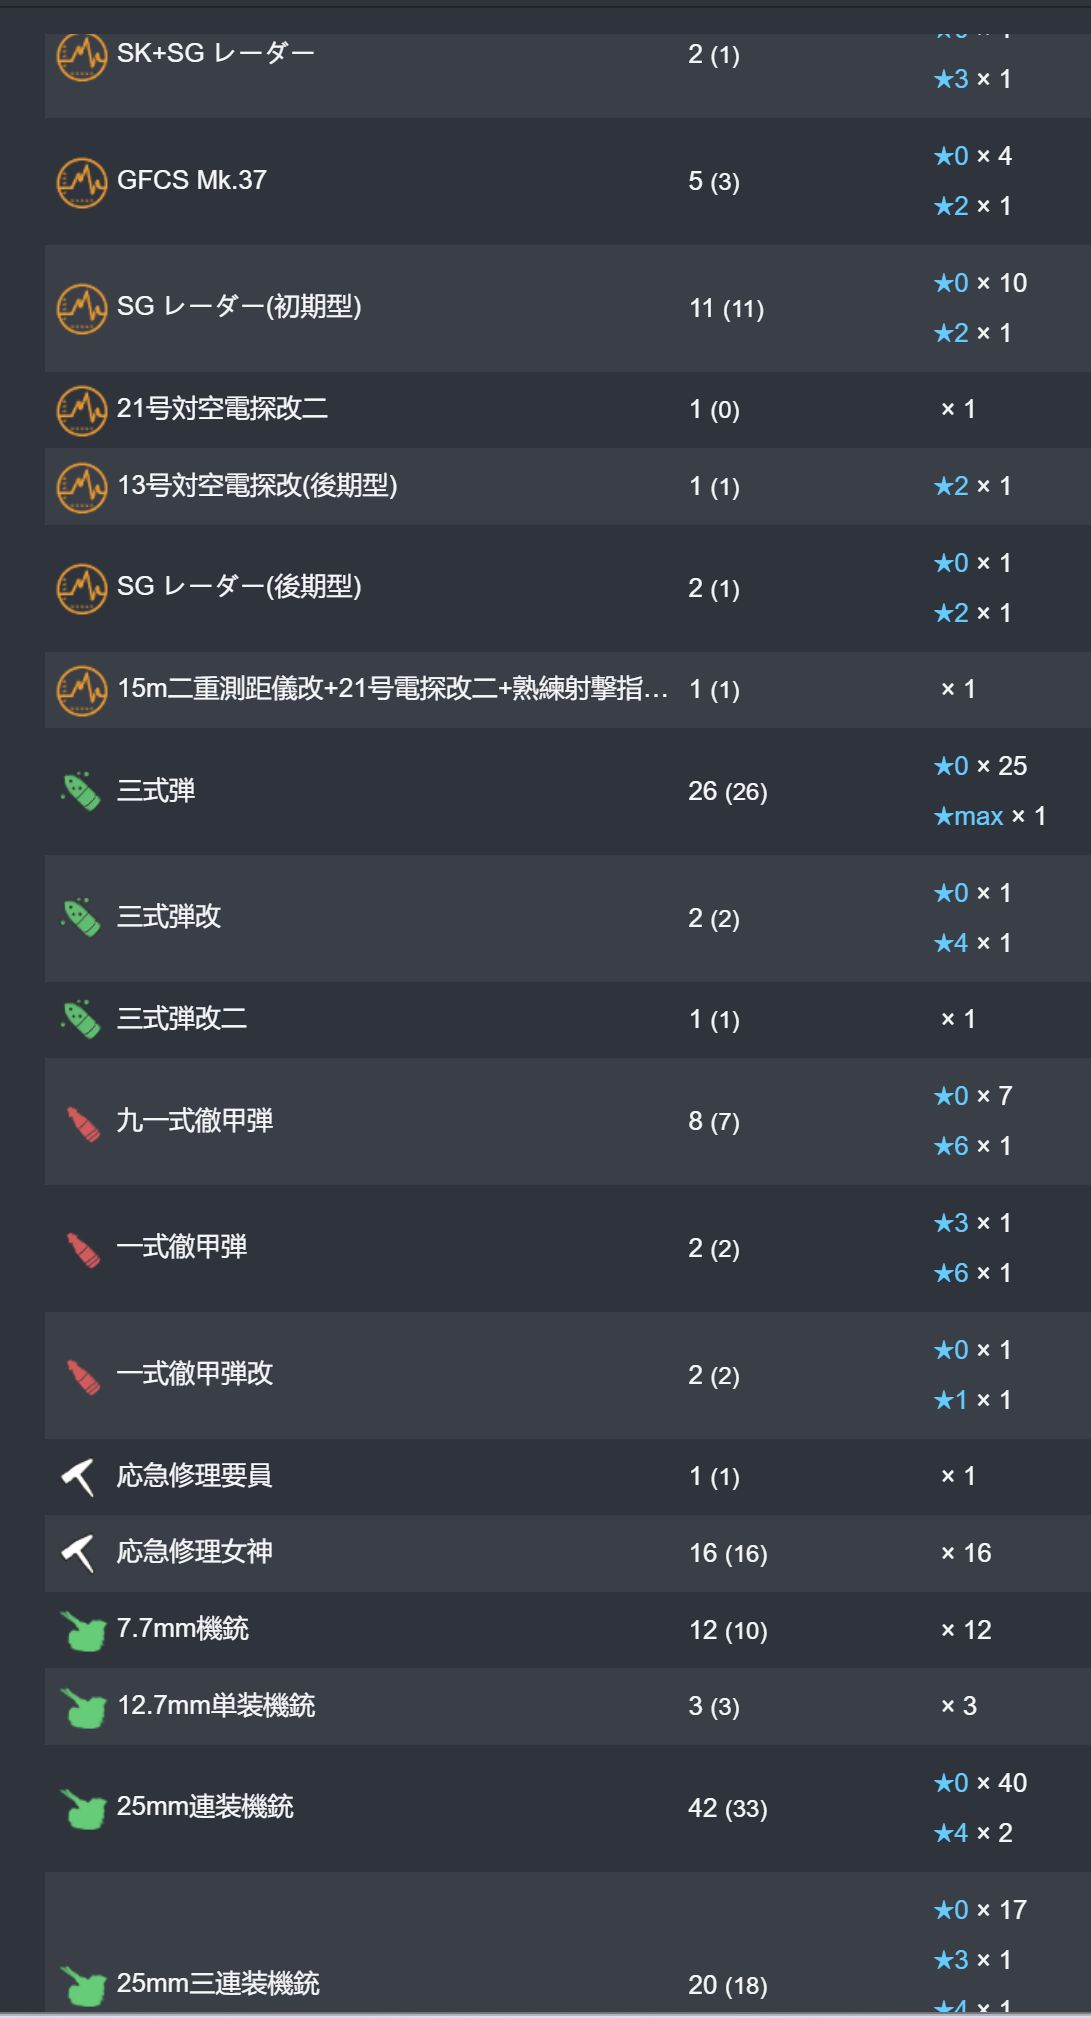This screenshot has width=1091, height=2018.
Task: Click the green shell icon next to 三式弾
Action: point(81,791)
